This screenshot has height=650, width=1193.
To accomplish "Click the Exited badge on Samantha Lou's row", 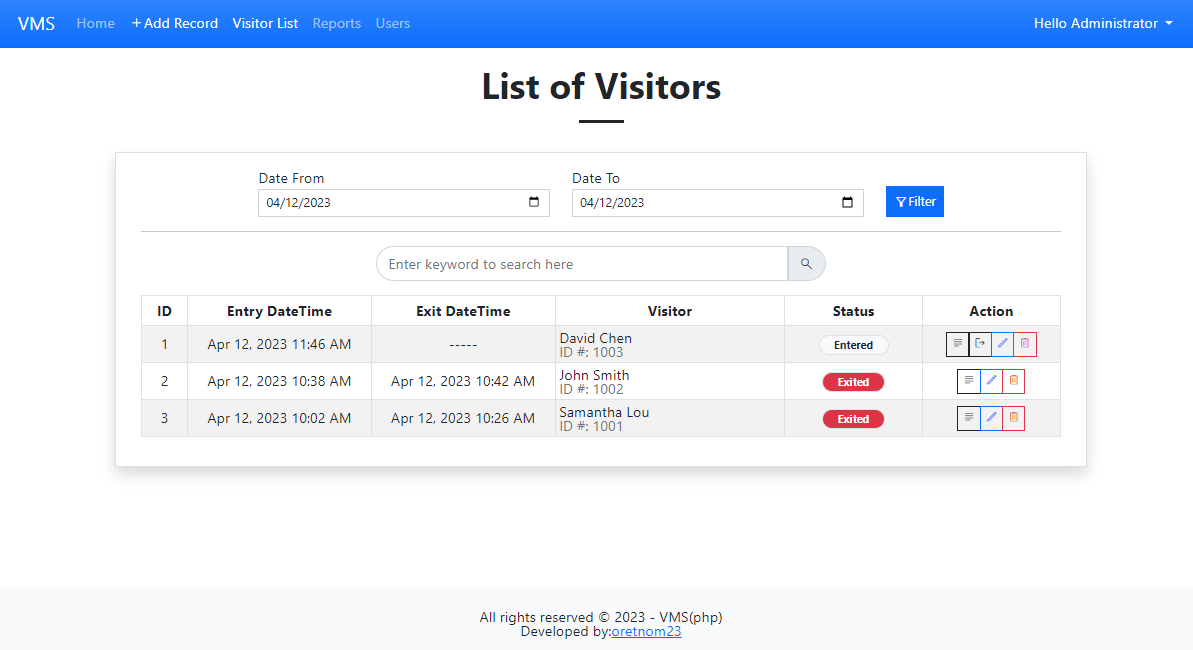I will pos(853,418).
